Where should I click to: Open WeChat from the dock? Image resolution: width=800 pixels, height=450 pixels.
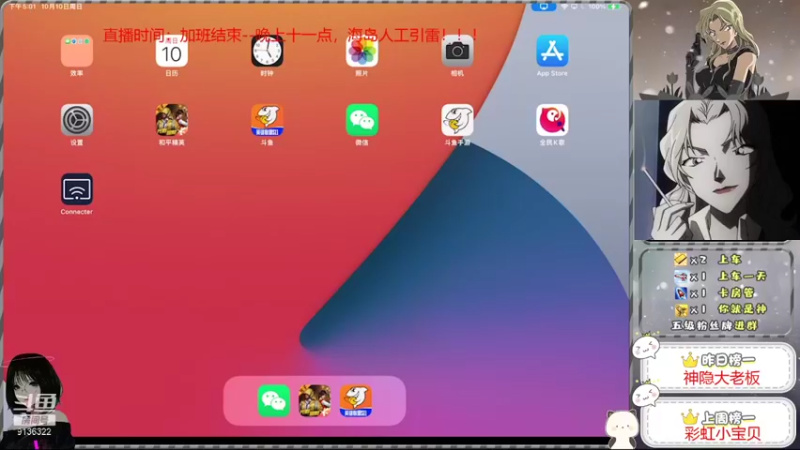pyautogui.click(x=273, y=401)
